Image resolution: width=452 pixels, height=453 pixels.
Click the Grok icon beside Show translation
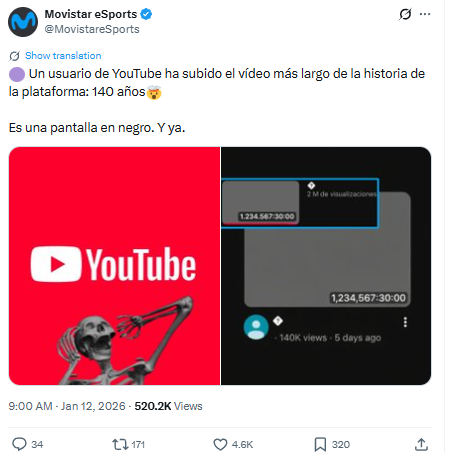[x=14, y=56]
